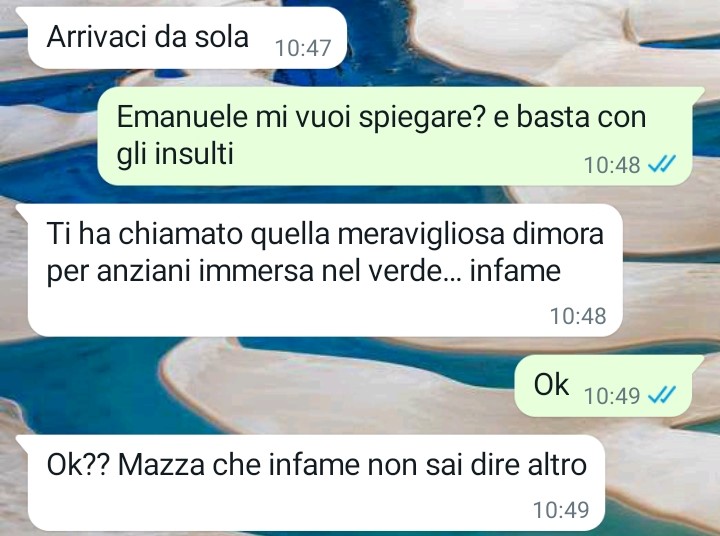720x536 pixels.
Task: Tap the blue double-check on the Ok message
Action: coord(662,395)
